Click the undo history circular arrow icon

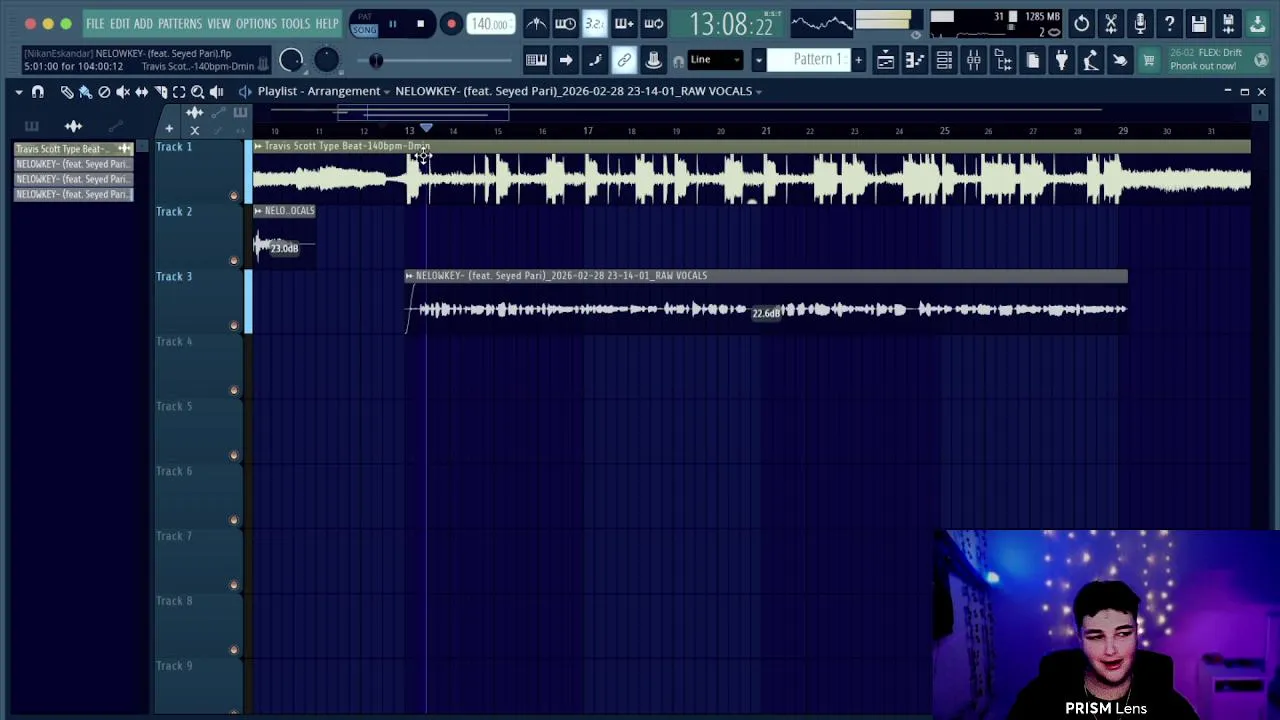click(x=1081, y=23)
